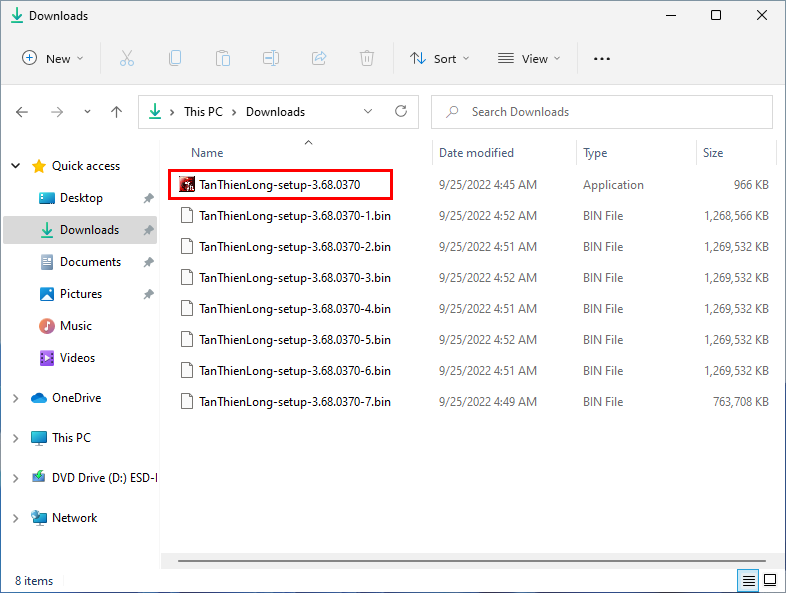Open Documents in Quick access
Image resolution: width=786 pixels, height=593 pixels.
tap(90, 262)
